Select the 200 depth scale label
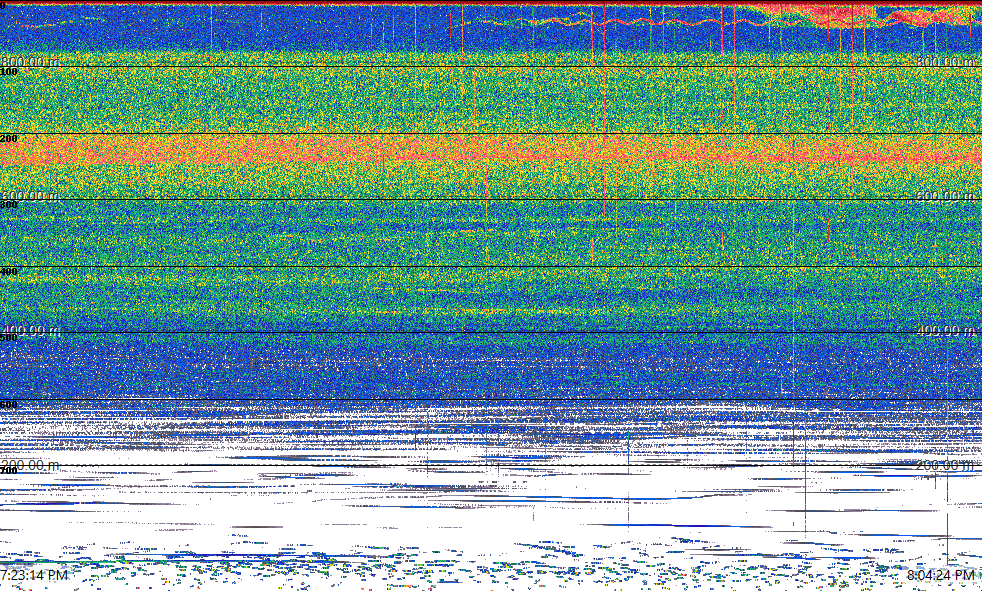 click(9, 138)
